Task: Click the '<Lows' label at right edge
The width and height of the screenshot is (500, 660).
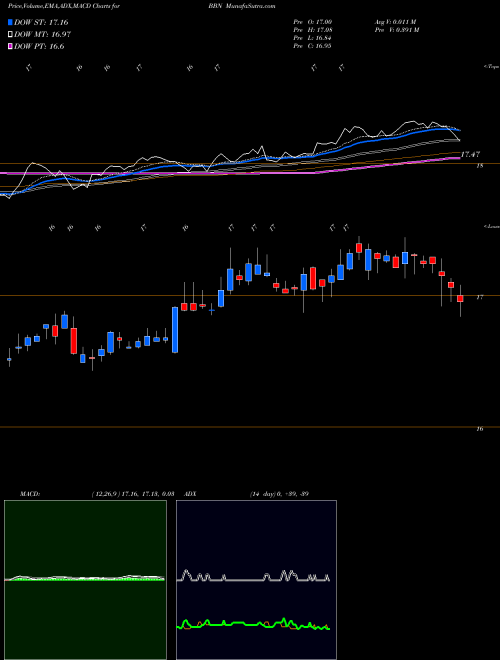Action: (x=491, y=226)
